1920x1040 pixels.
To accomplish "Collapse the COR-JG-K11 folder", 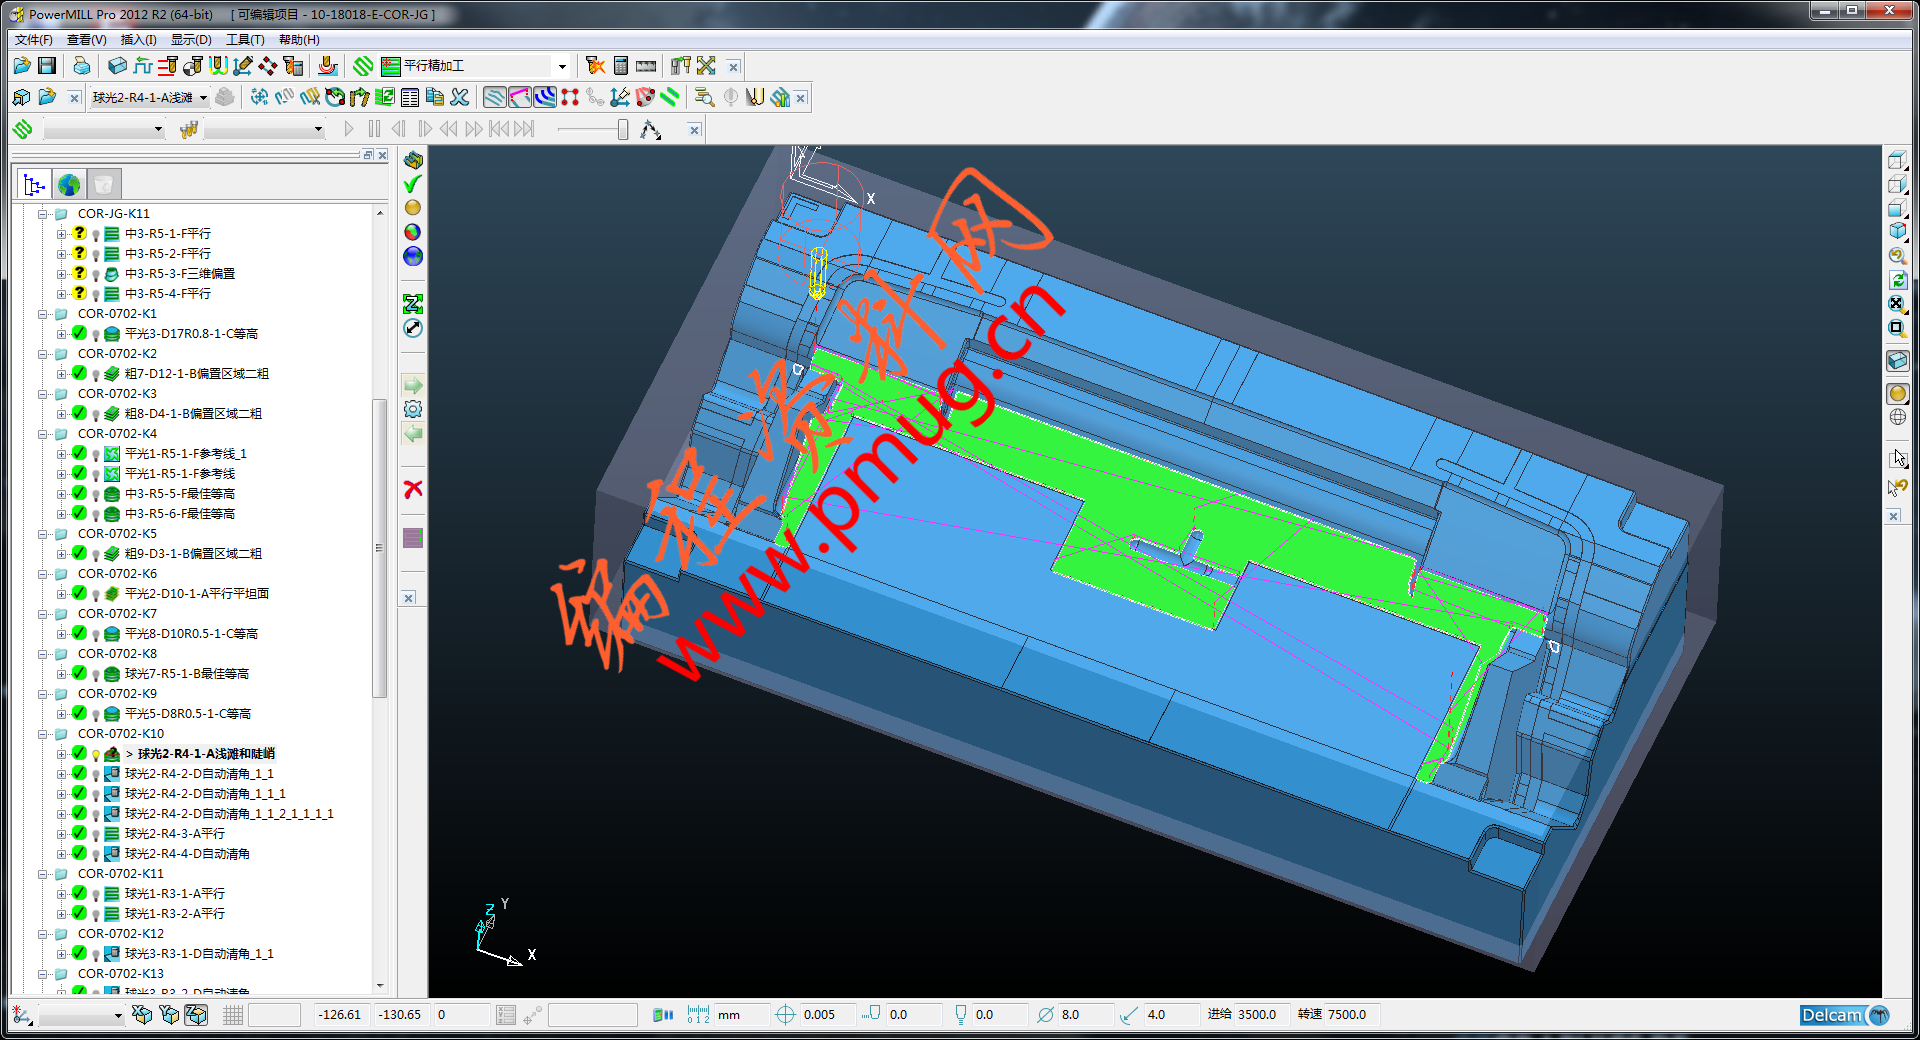I will coord(43,214).
